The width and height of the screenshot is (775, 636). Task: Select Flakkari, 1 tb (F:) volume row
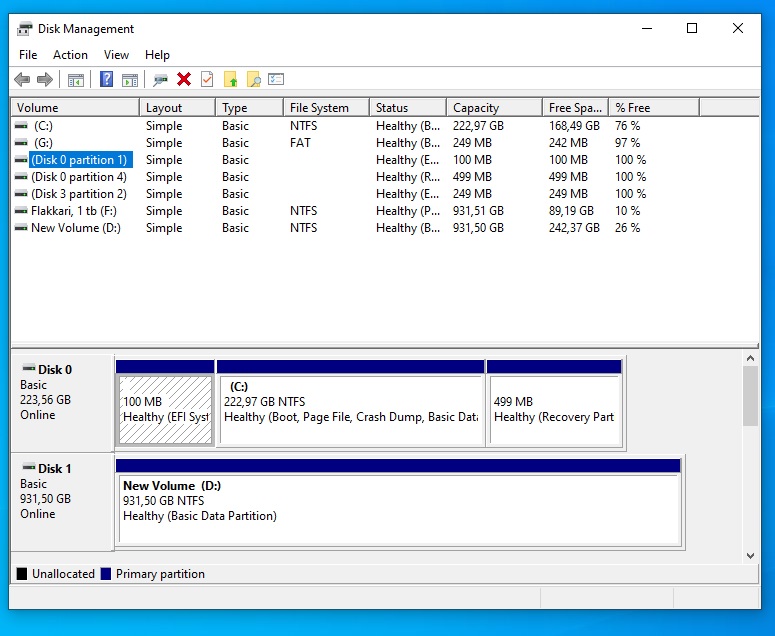73,211
